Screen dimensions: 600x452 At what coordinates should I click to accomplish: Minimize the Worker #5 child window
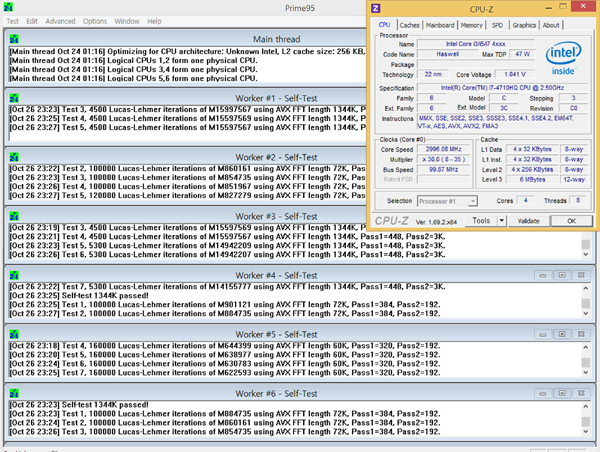pos(543,334)
